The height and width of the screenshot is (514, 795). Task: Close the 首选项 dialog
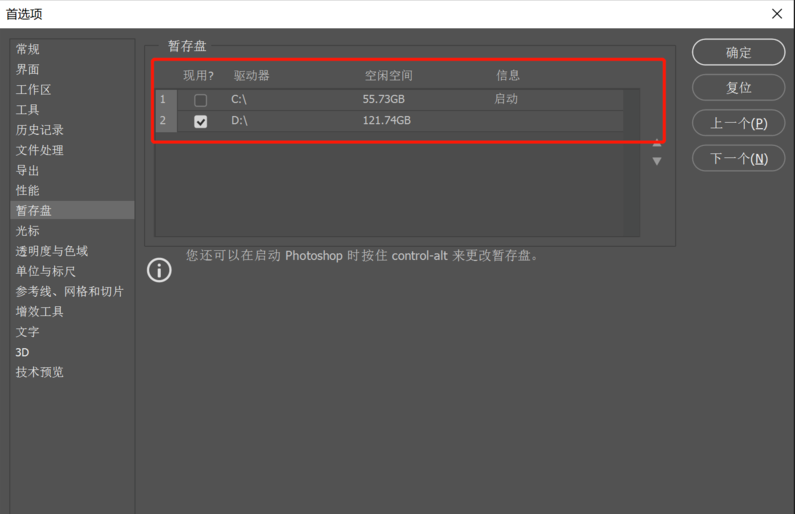point(776,14)
